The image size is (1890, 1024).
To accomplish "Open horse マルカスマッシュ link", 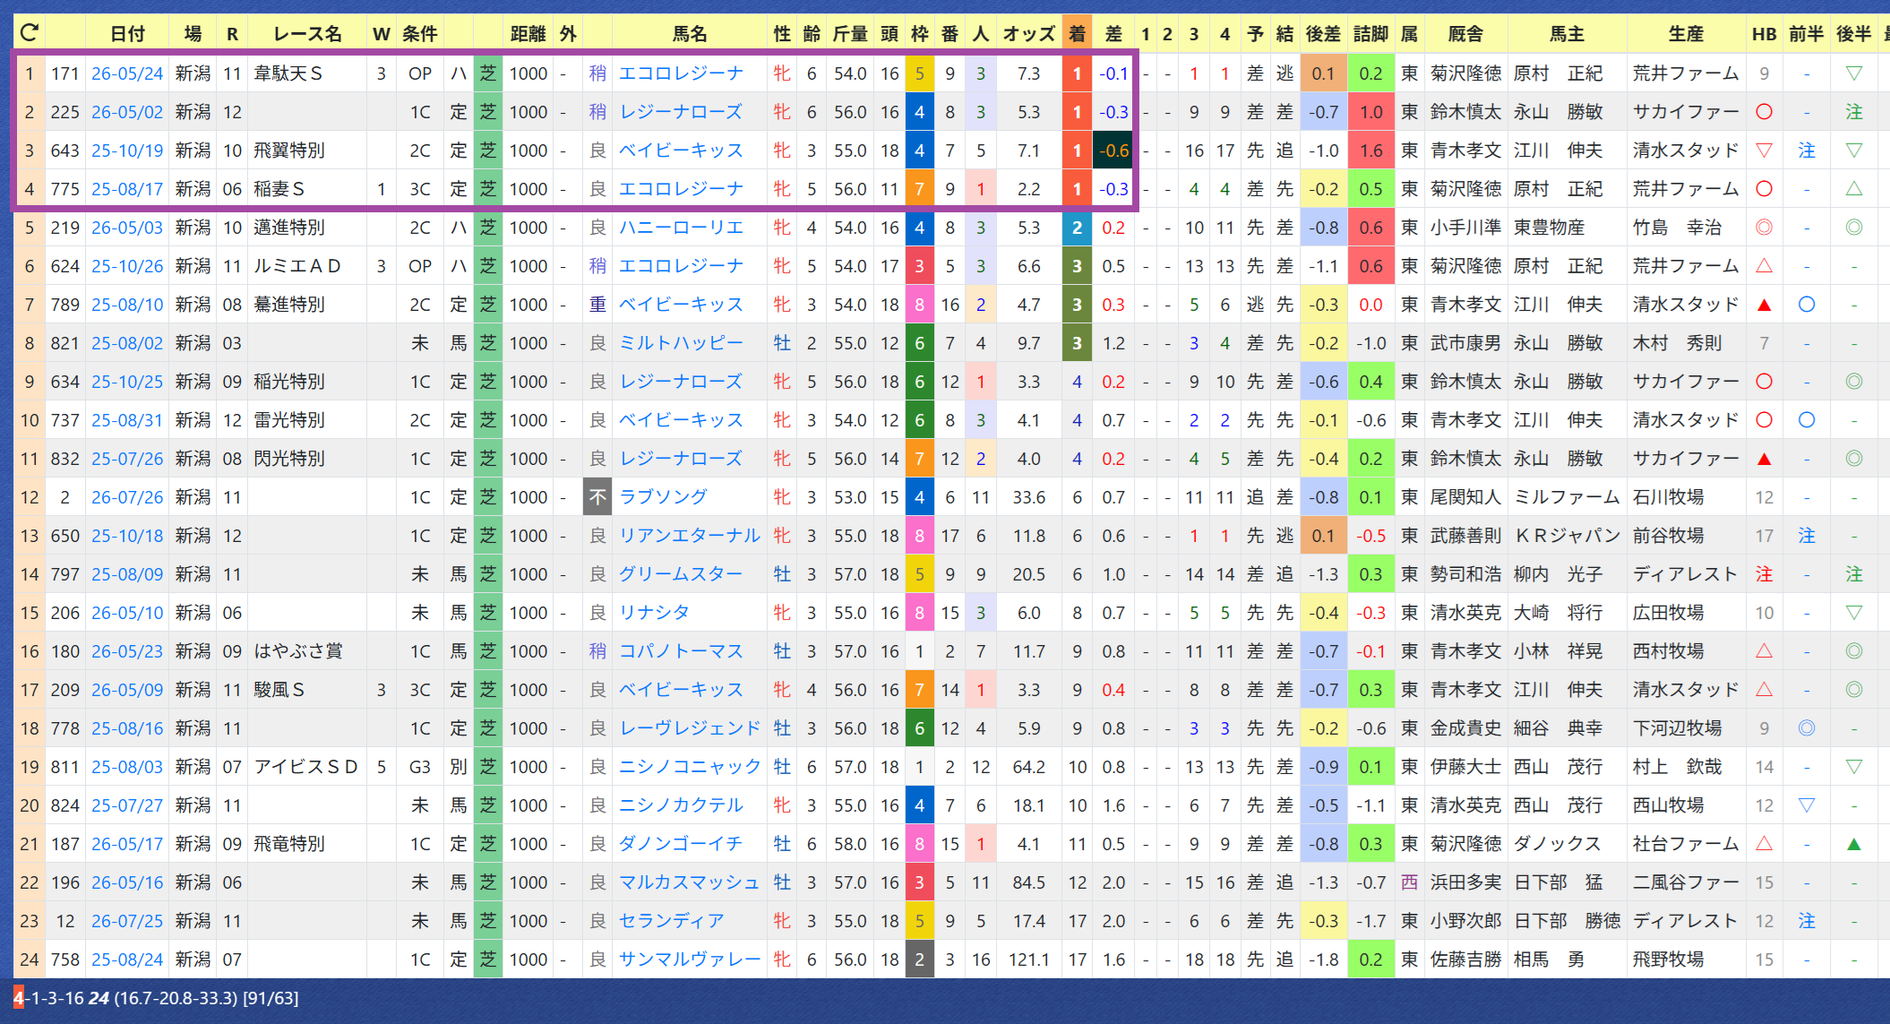I will point(690,882).
